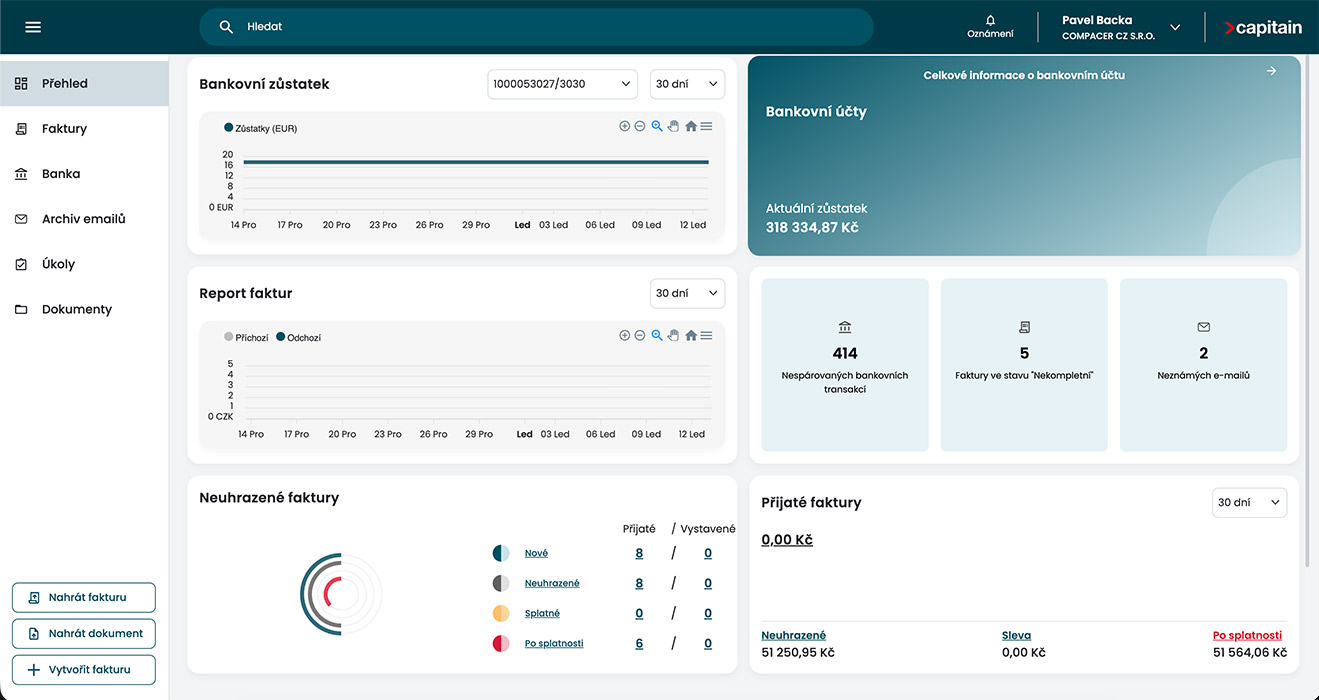Expand the Přijaté faktury 30 dní dropdown
This screenshot has height=700, width=1319.
coord(1248,503)
